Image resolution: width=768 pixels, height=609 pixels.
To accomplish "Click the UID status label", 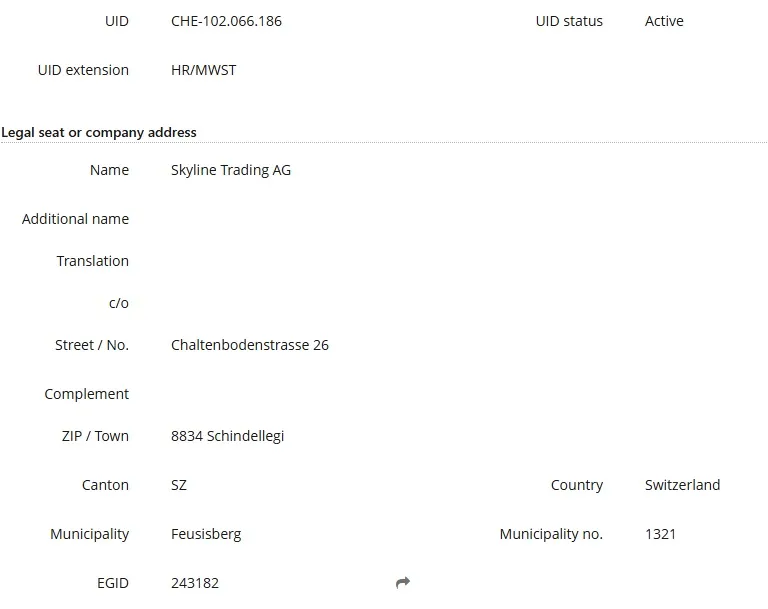I will pos(569,21).
